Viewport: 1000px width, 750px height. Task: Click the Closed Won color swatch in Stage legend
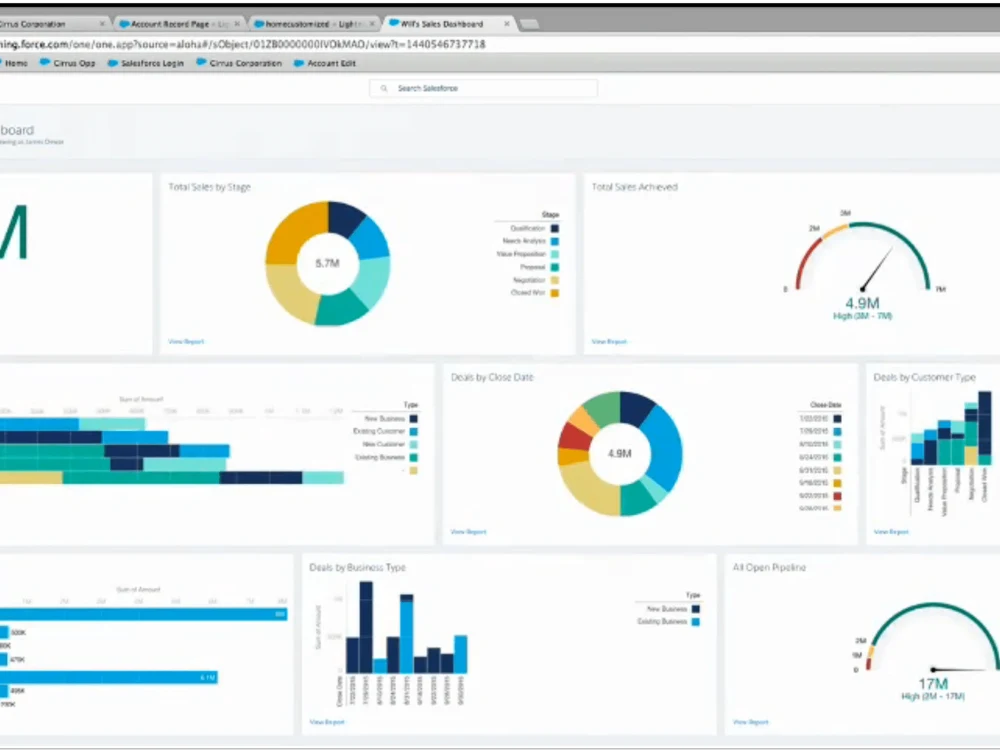(x=553, y=293)
